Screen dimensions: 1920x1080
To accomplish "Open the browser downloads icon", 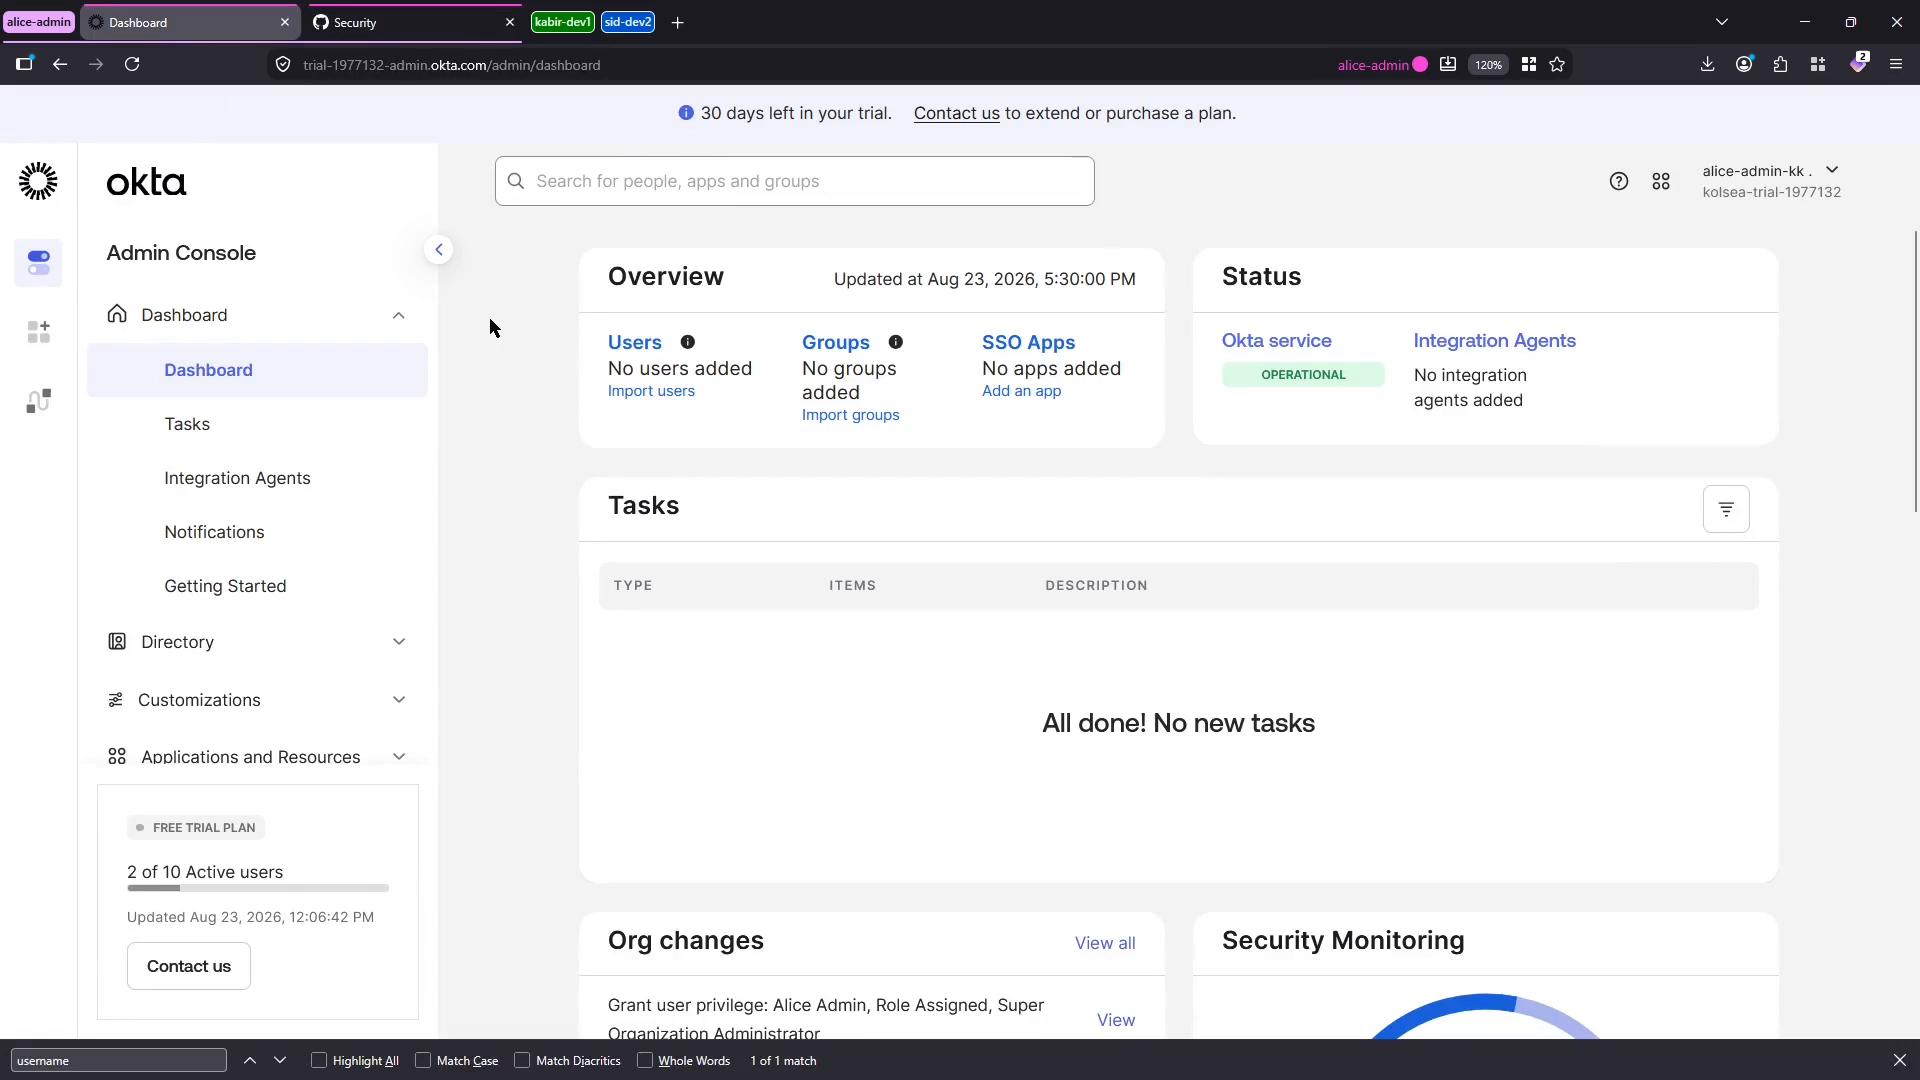I will (x=1707, y=64).
